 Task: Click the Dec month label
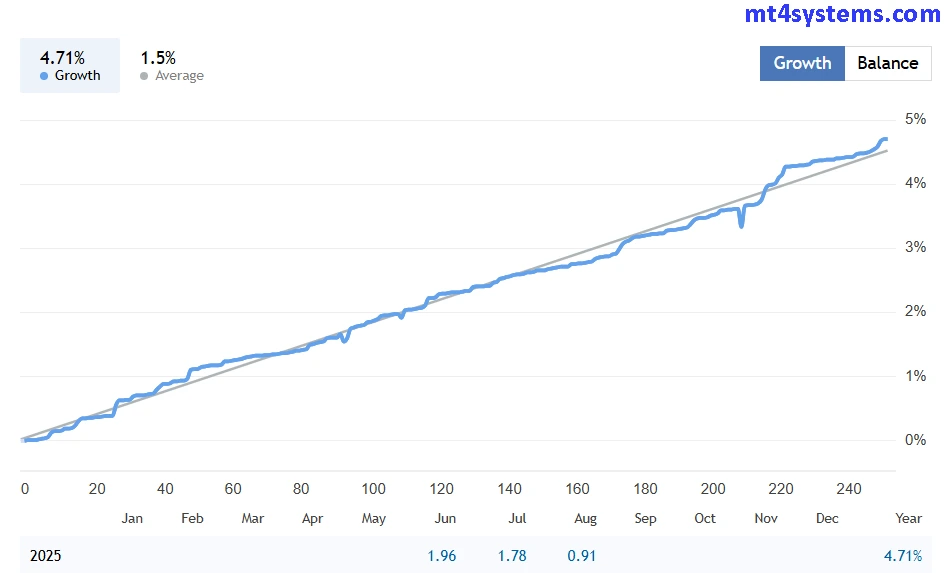click(827, 518)
